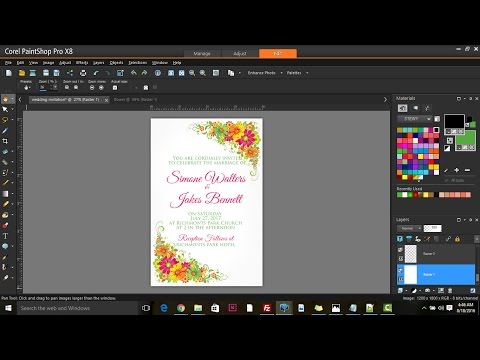Viewport: 480px width, 360px height.
Task: Toggle the Layers palette auto-hide pin
Action: (470, 220)
